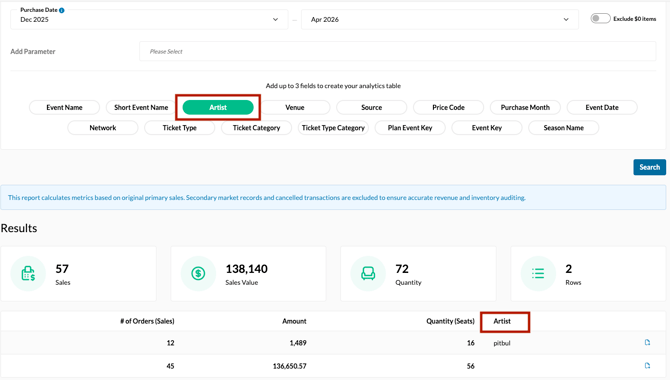Click the 138,140 Sales Value figure
Viewport: 670px width, 380px height.
coord(247,269)
